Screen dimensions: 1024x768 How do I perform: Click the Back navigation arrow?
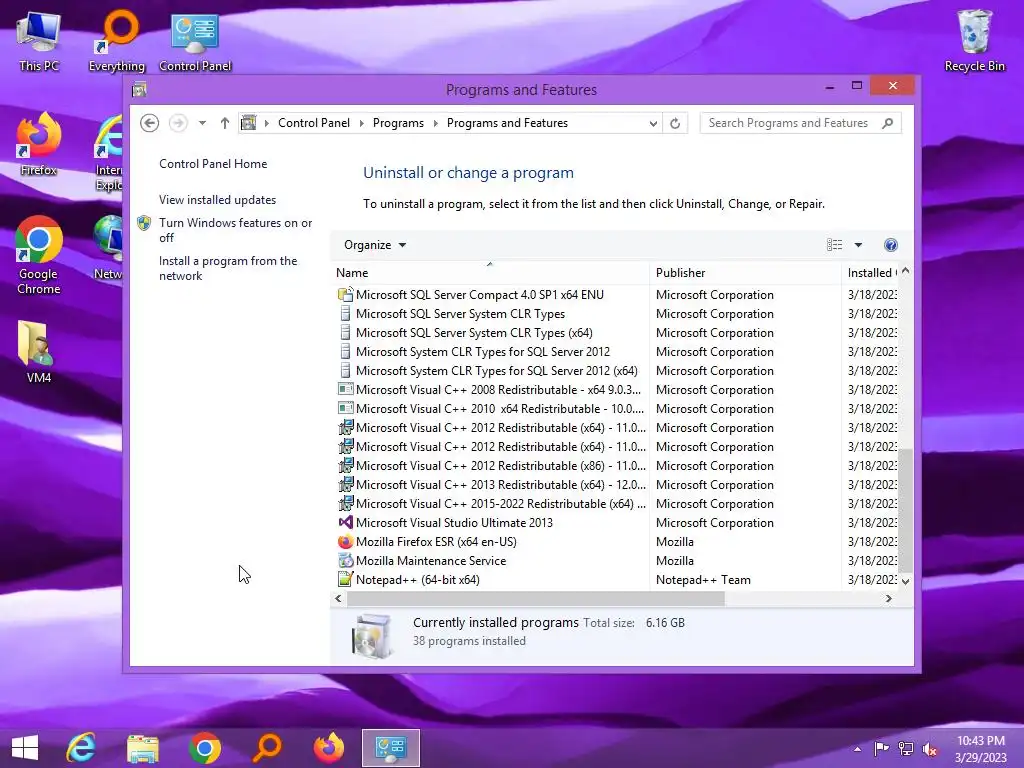pos(150,123)
